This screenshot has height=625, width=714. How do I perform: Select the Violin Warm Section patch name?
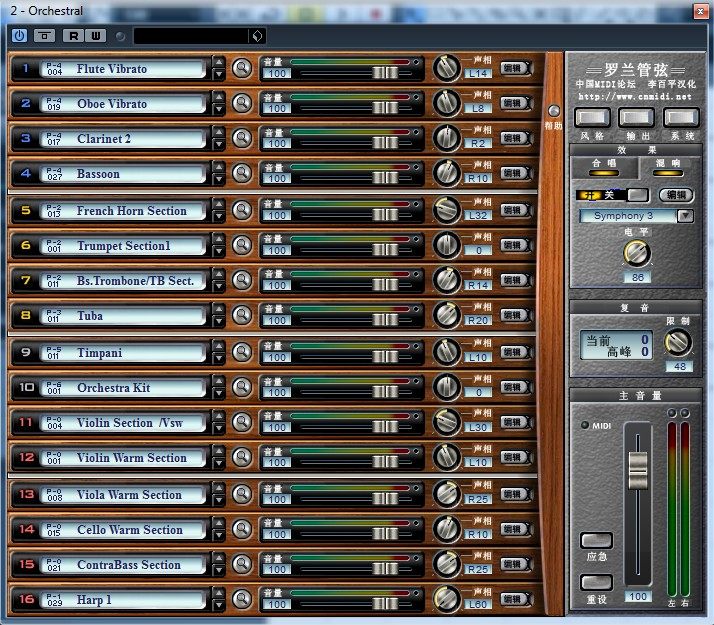click(131, 458)
